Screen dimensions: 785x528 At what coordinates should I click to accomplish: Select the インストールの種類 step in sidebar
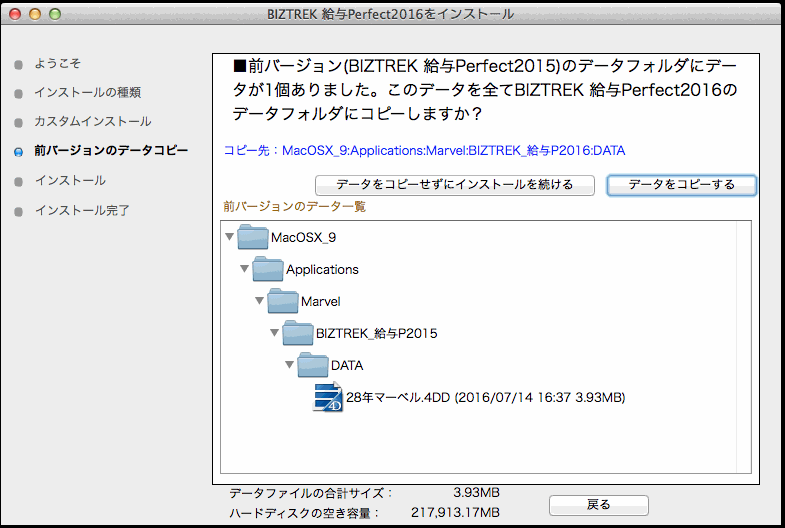coord(87,93)
